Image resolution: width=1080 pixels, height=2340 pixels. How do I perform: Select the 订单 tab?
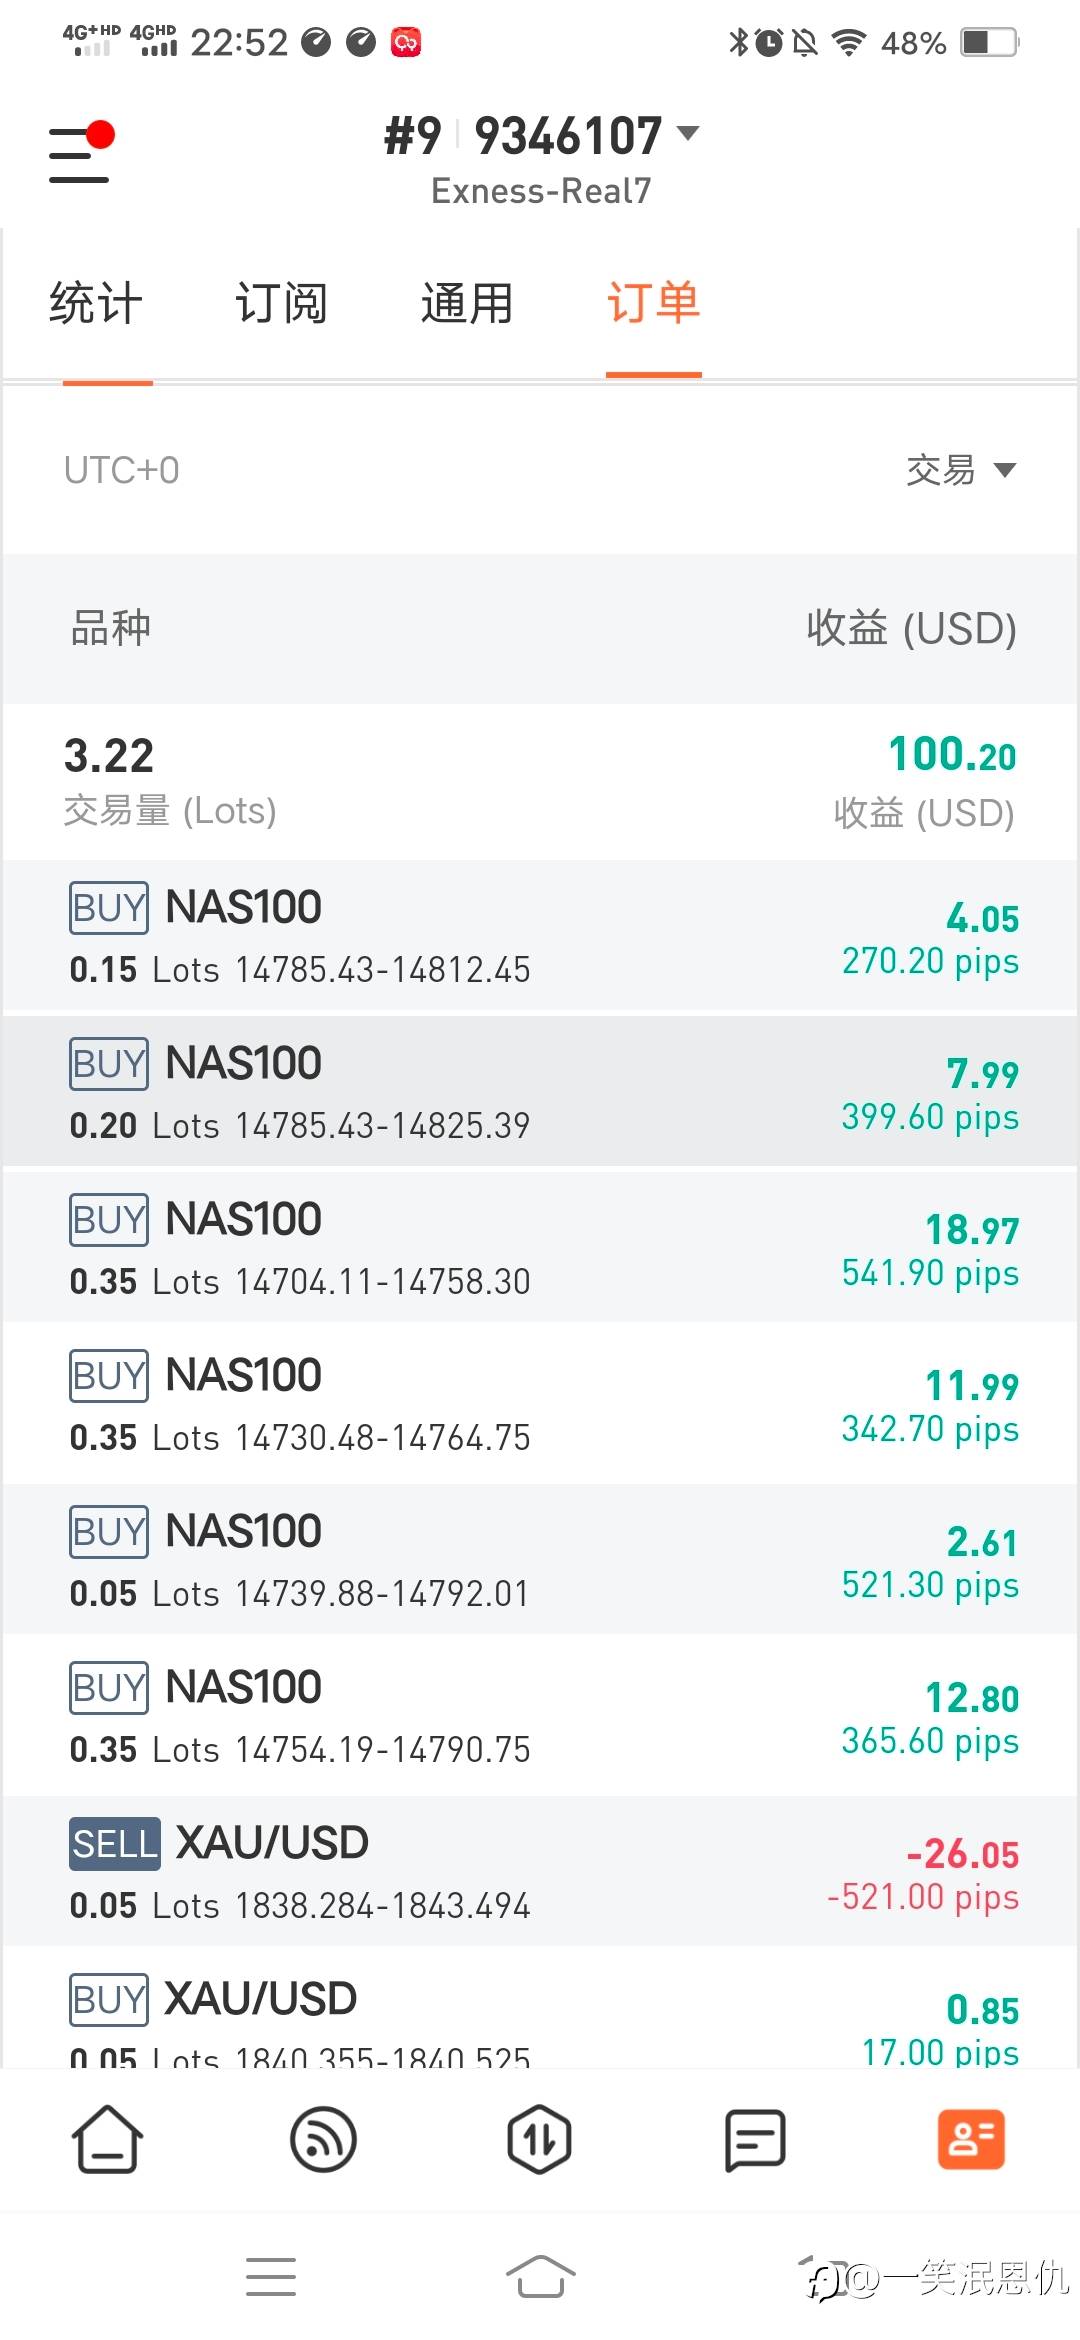(653, 304)
